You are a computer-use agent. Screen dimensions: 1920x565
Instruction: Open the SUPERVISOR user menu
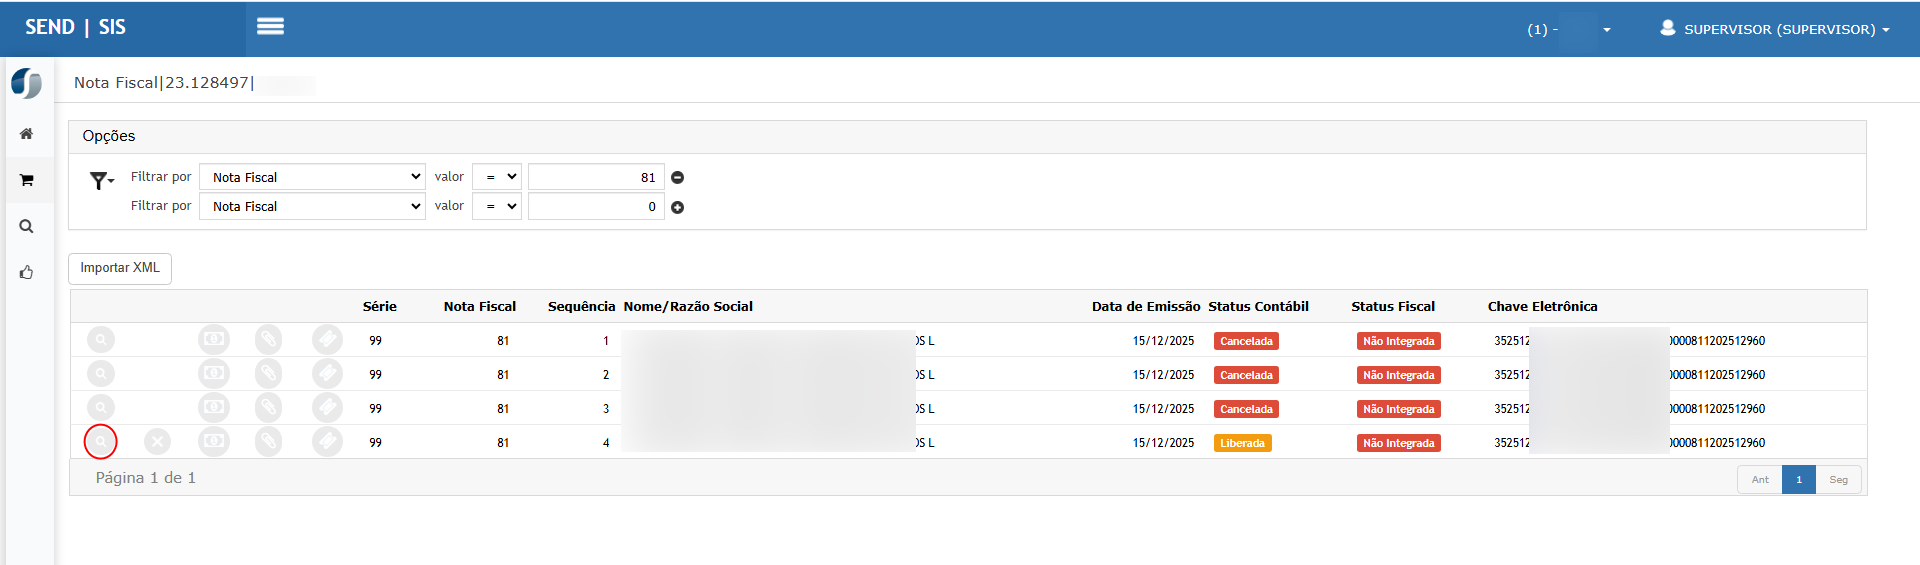tap(1774, 29)
